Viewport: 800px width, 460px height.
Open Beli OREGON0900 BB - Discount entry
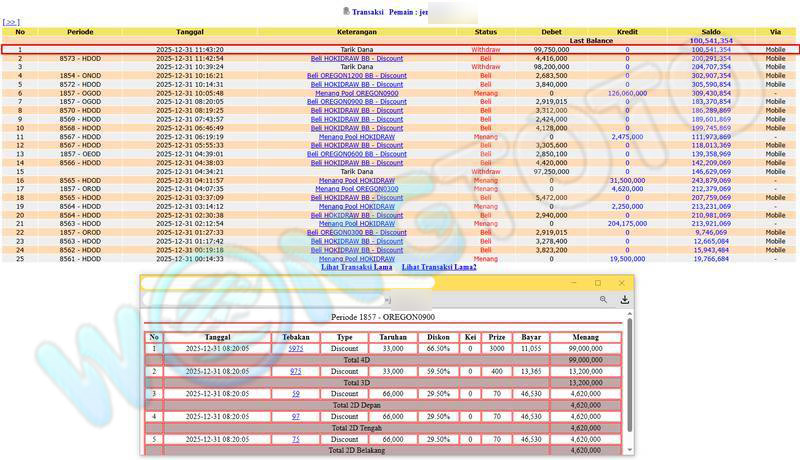[x=357, y=101]
